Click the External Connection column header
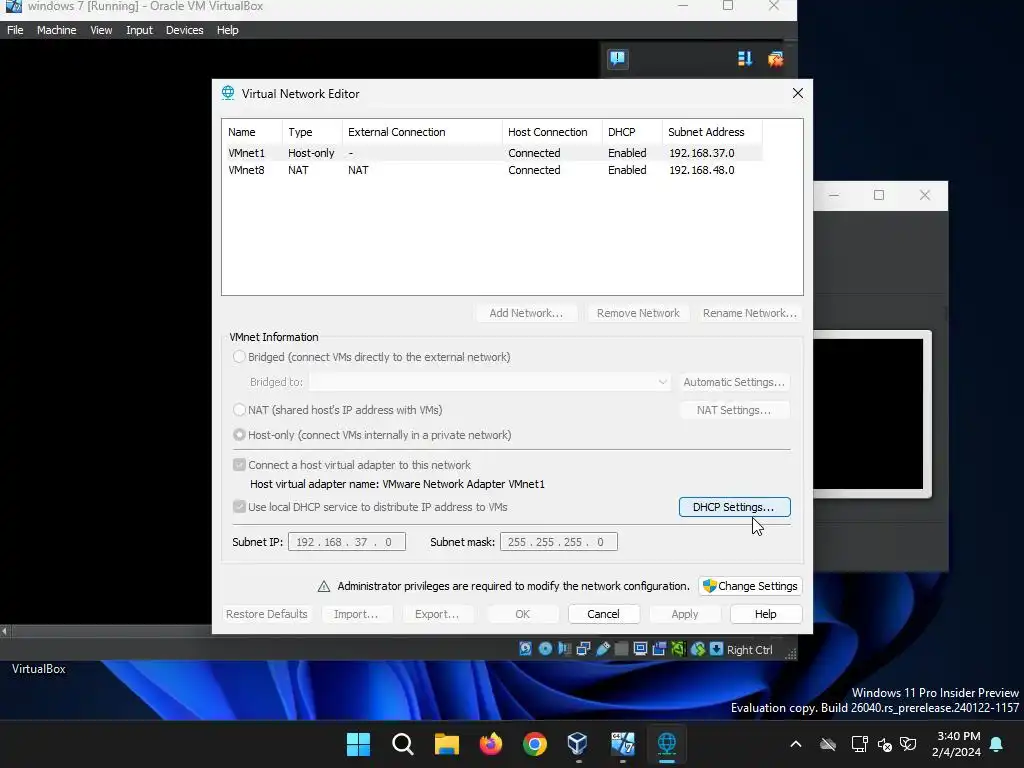1024x768 pixels. coord(422,132)
